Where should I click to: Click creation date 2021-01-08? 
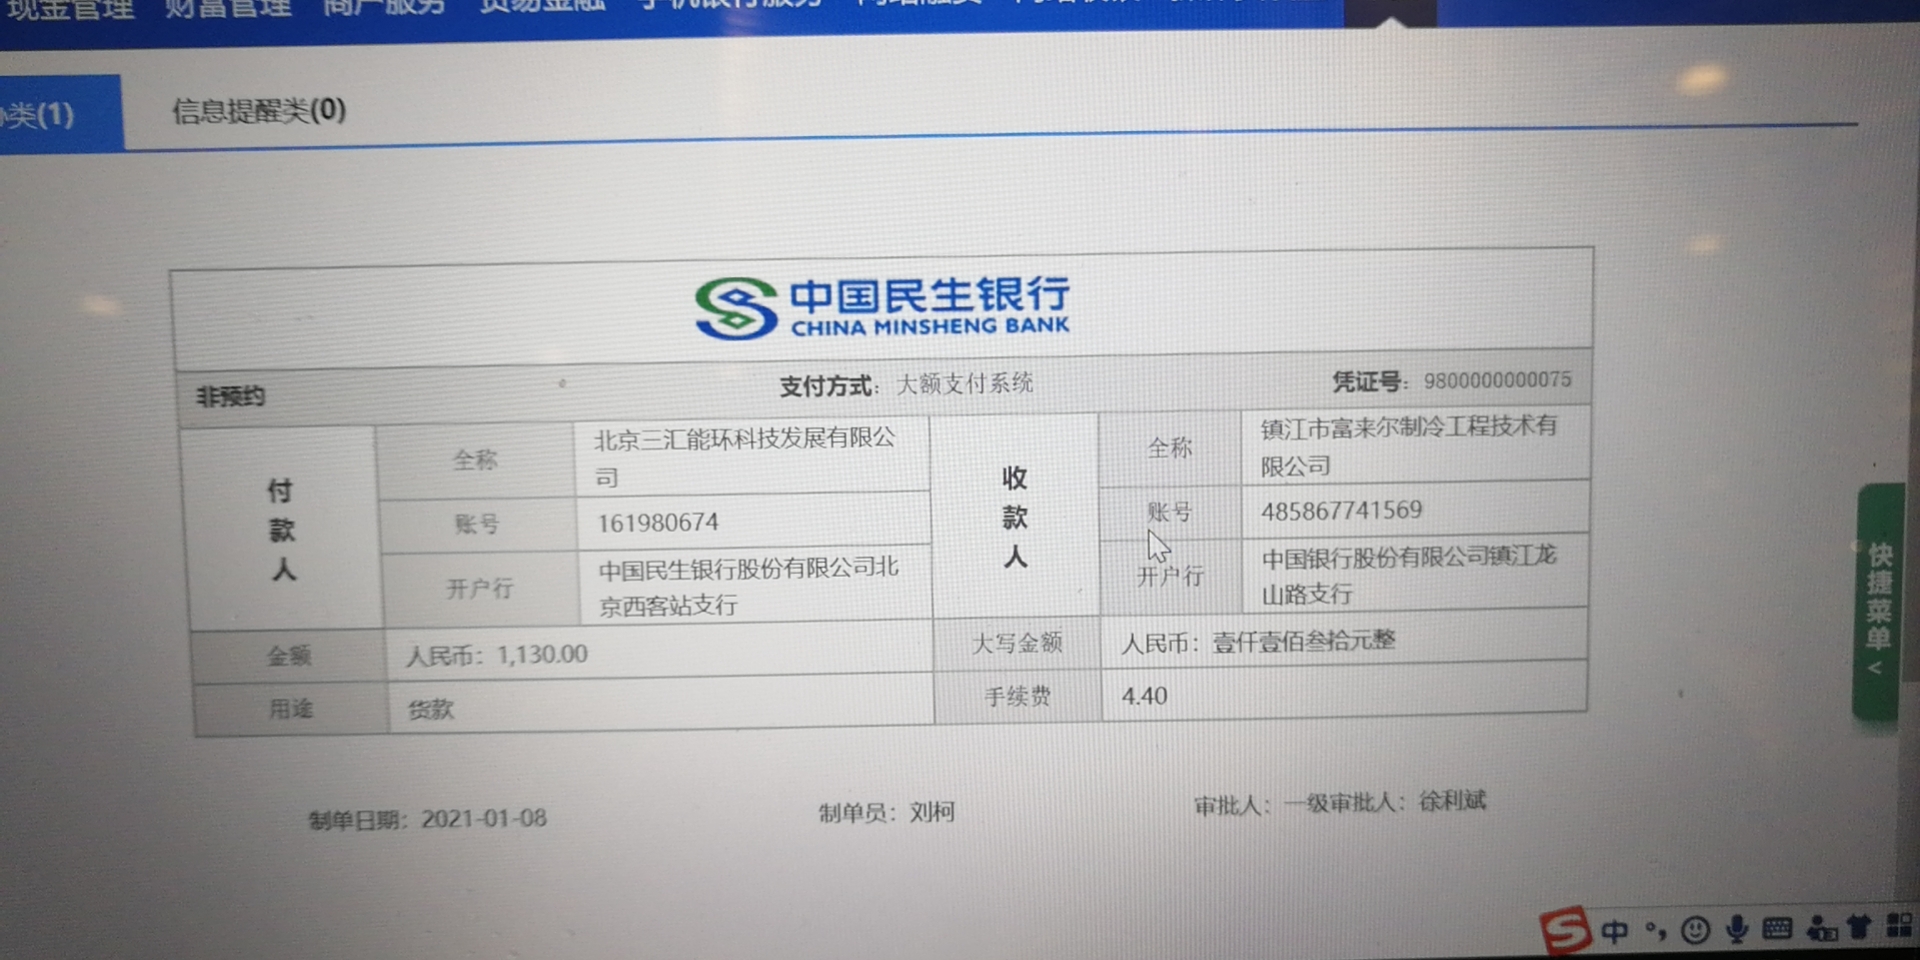[x=484, y=818]
